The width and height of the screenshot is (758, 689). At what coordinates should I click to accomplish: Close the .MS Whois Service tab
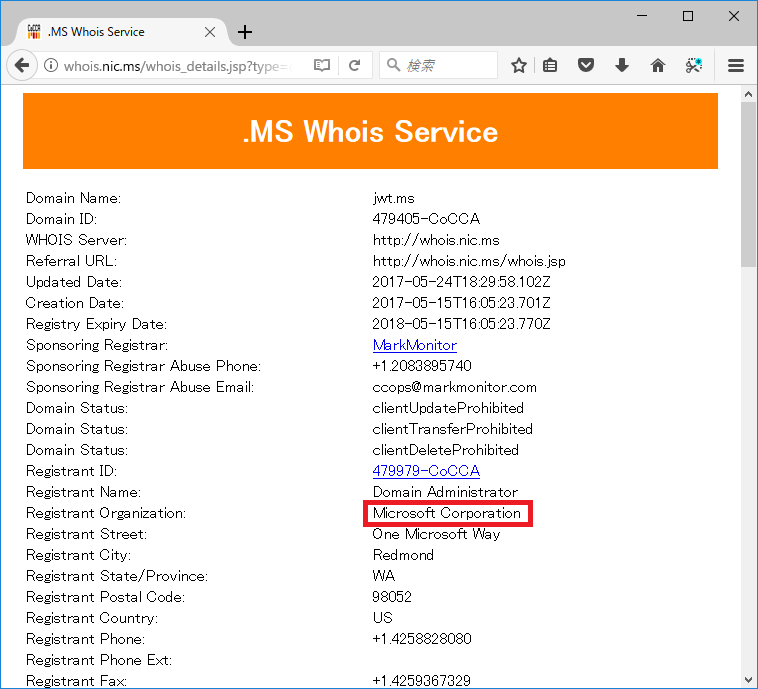[210, 32]
